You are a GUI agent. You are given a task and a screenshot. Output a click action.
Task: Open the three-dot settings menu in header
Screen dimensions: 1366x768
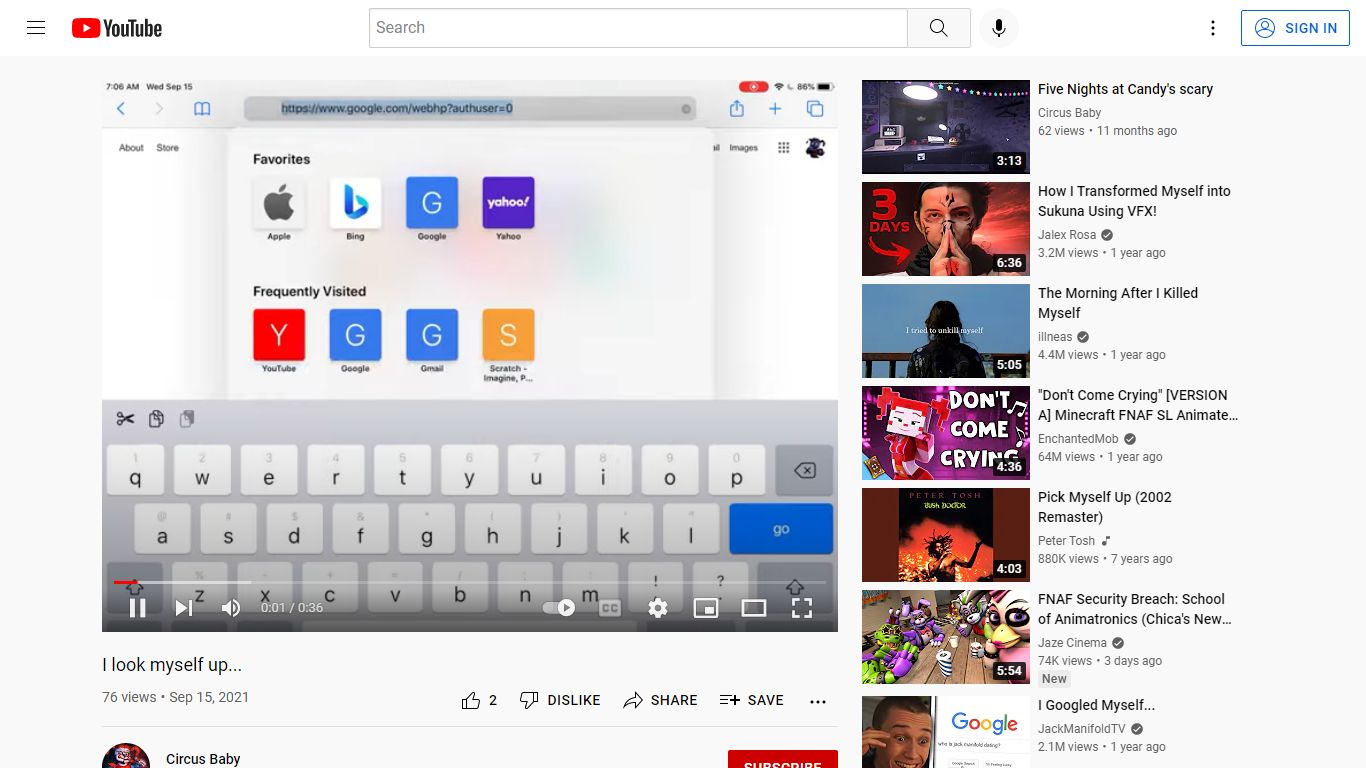pyautogui.click(x=1213, y=28)
